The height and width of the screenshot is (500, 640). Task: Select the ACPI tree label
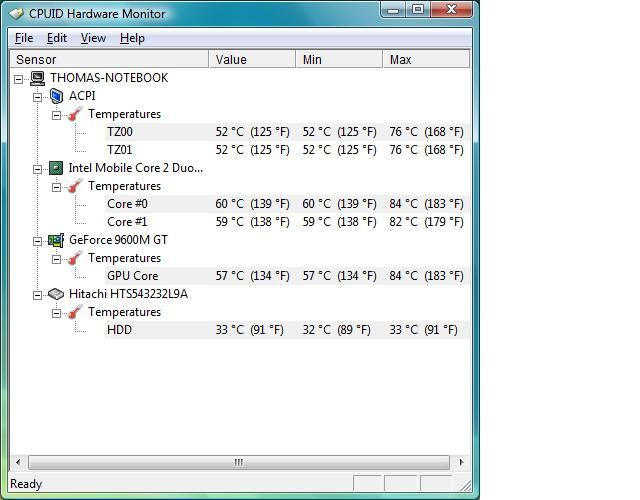pos(82,96)
